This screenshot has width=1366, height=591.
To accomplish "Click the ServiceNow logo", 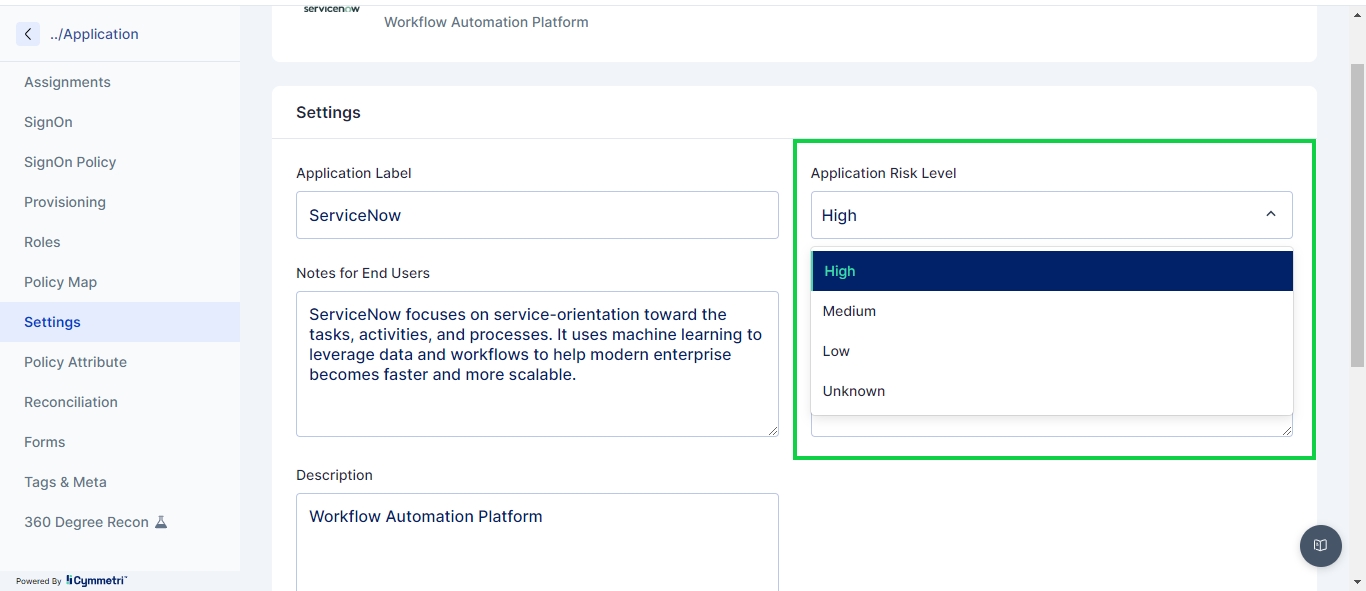I will tap(331, 9).
